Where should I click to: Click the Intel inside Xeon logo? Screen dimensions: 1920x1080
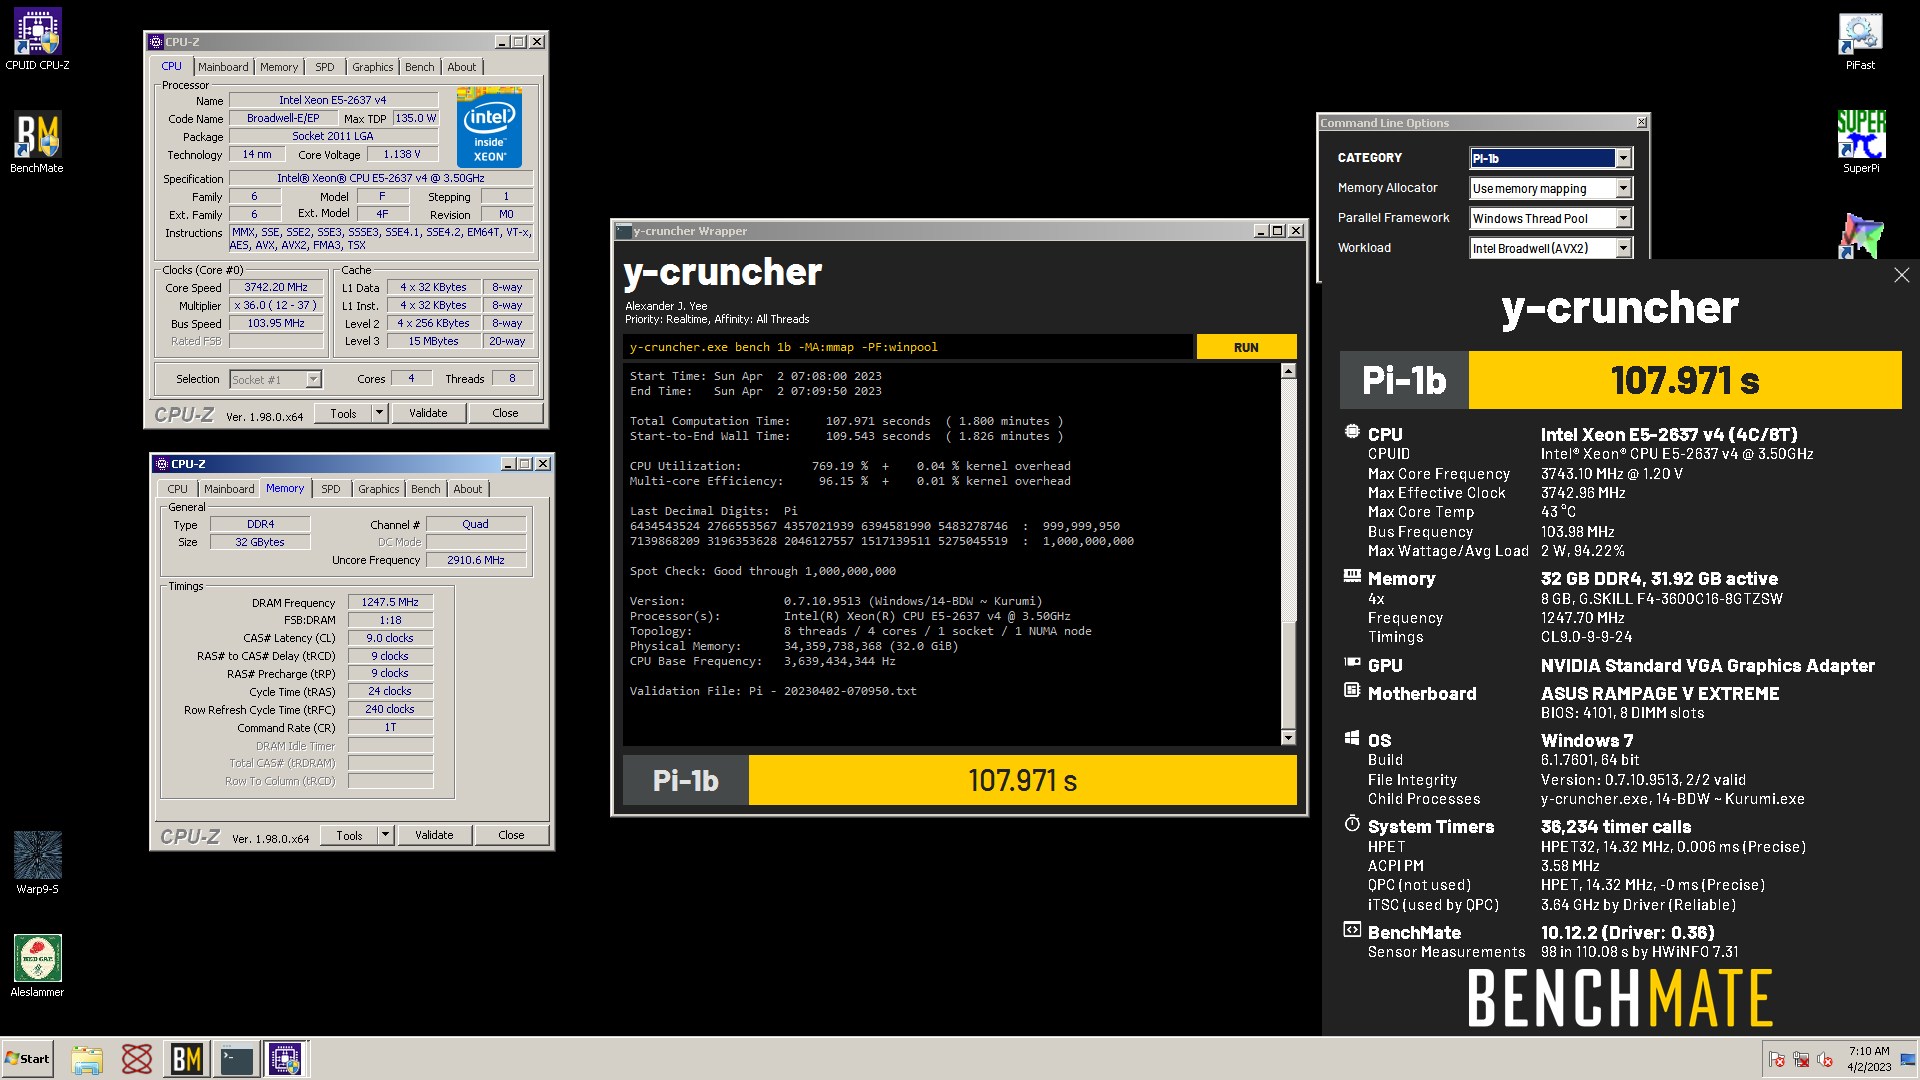[489, 127]
